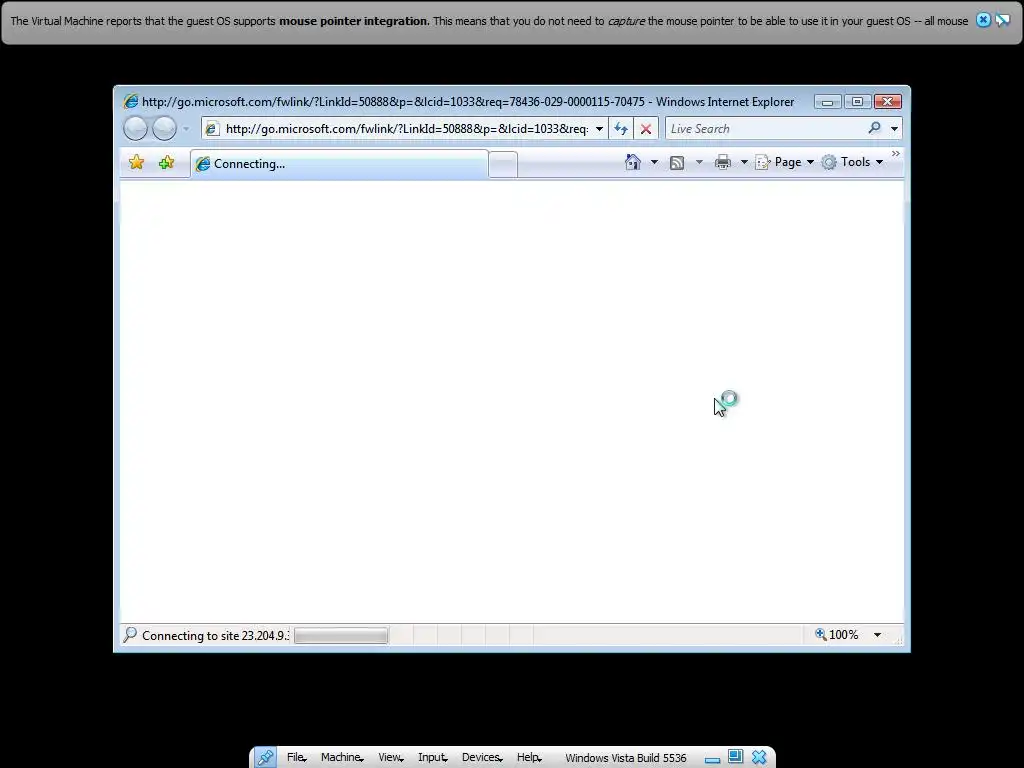This screenshot has height=768, width=1024.
Task: Open the zoom level dropdown arrow
Action: tap(877, 635)
